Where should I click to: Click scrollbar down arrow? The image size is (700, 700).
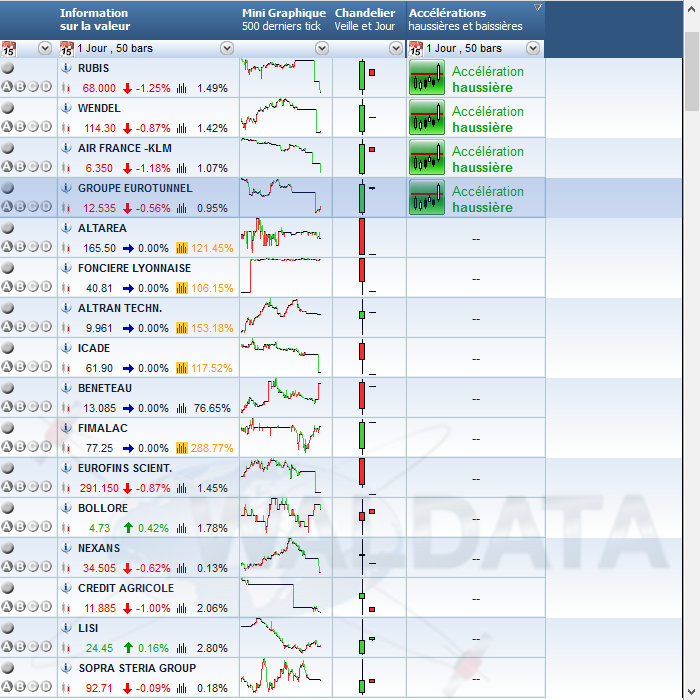tap(691, 691)
